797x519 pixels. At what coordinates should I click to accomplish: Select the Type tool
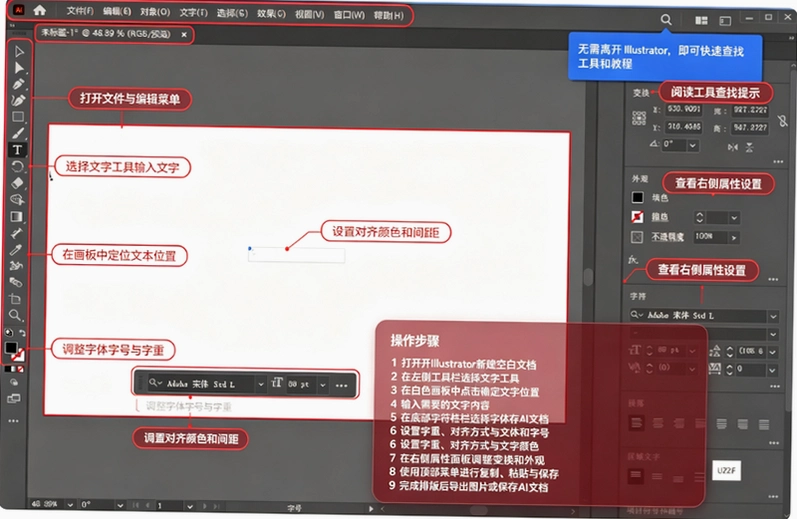coord(17,150)
